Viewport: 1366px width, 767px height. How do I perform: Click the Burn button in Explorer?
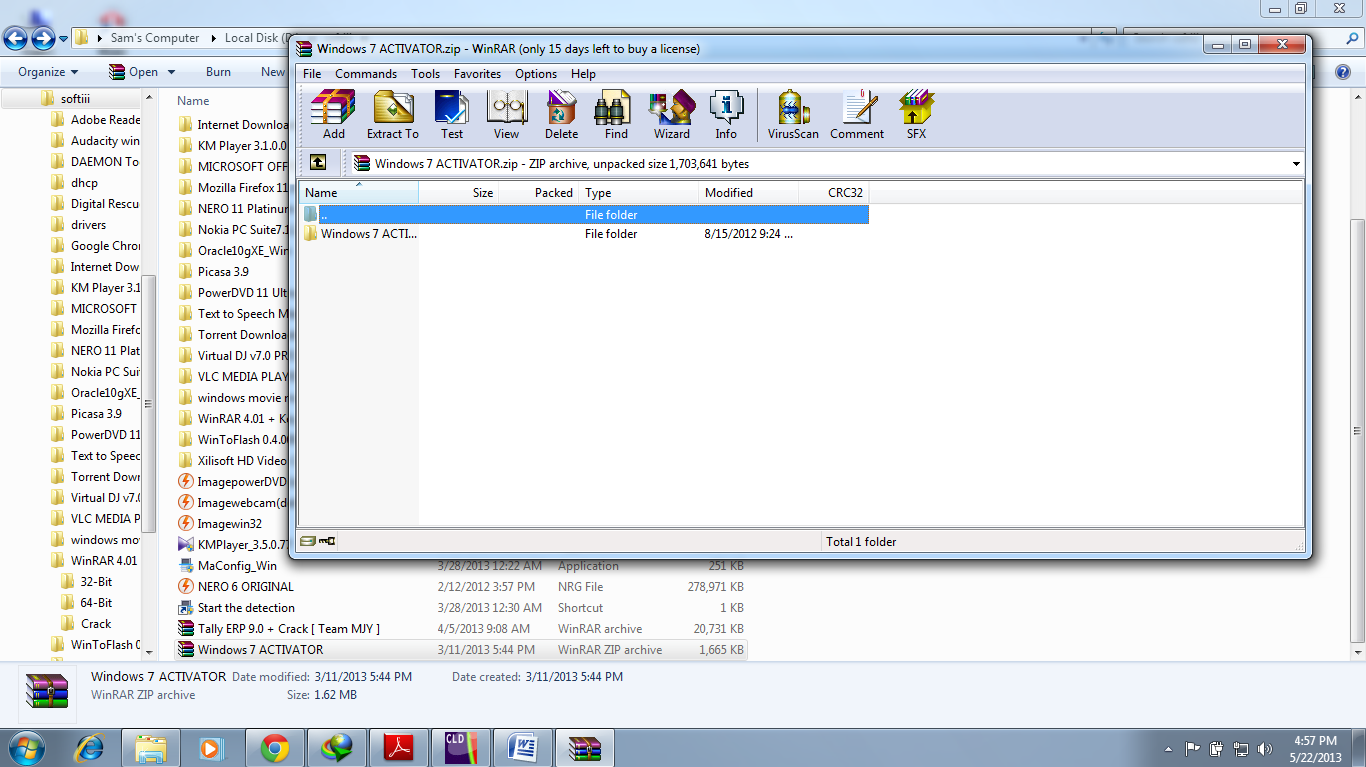click(x=218, y=72)
